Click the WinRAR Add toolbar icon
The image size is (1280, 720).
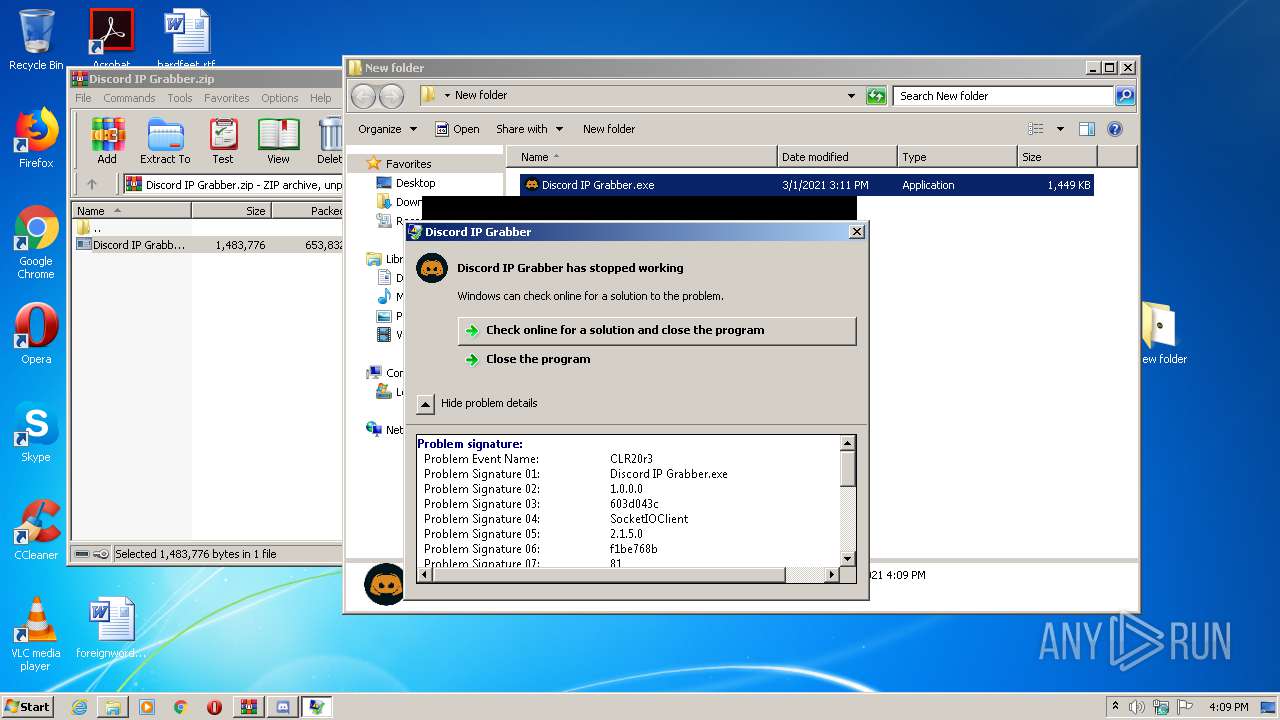click(x=107, y=141)
